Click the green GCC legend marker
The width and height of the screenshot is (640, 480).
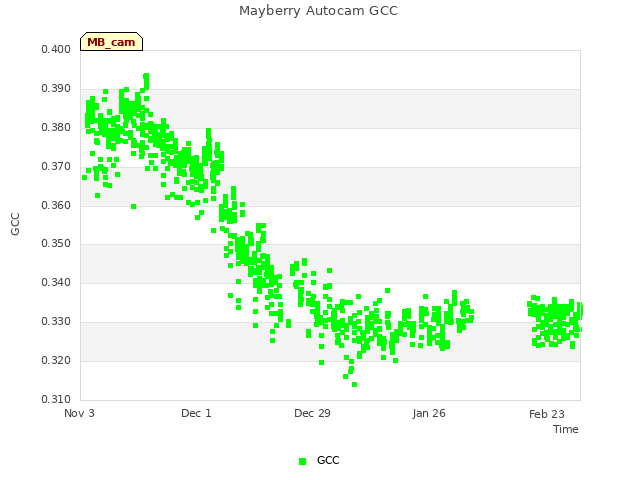tap(302, 461)
